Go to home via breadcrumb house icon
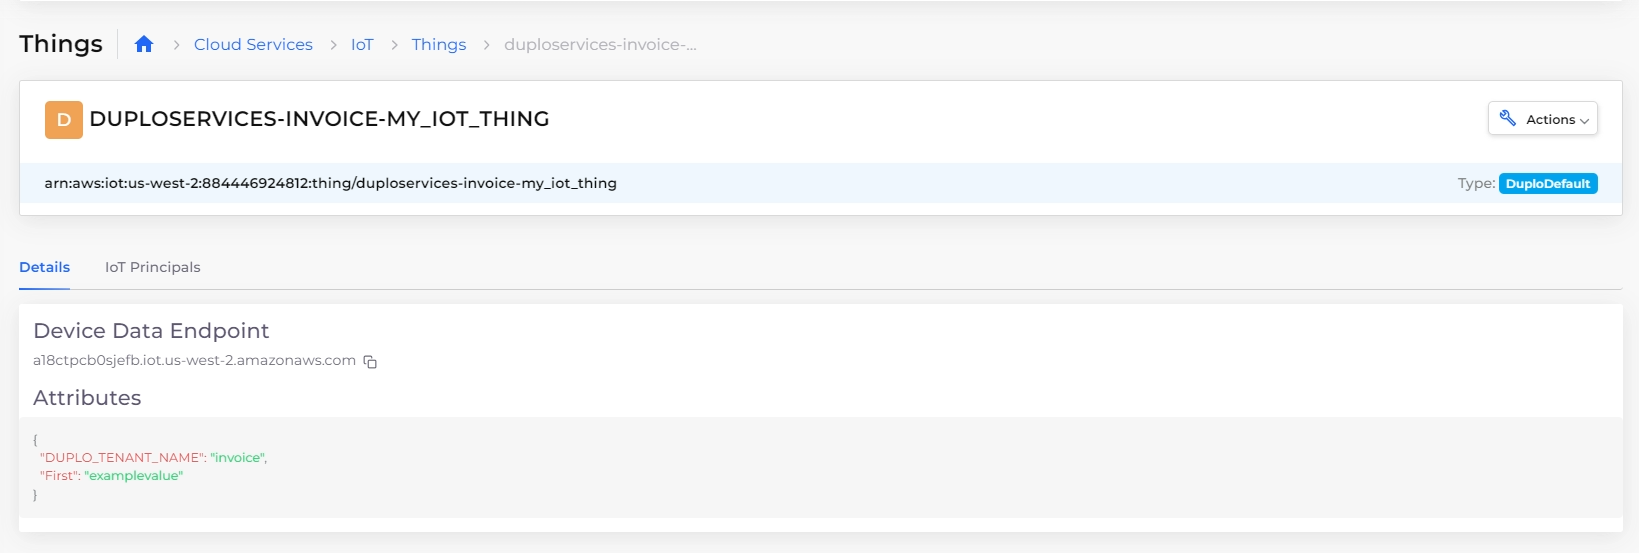Screen dimensions: 1639x553 pos(144,44)
